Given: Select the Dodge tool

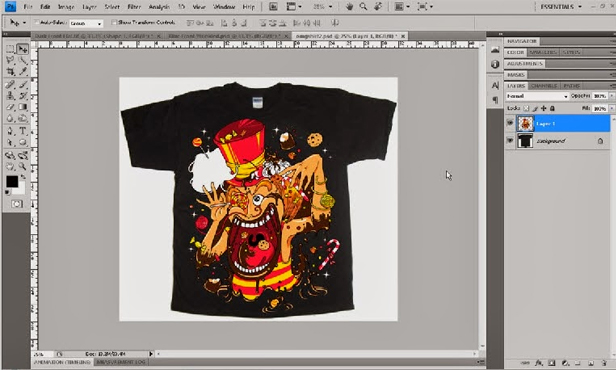Looking at the screenshot, I should coord(22,118).
